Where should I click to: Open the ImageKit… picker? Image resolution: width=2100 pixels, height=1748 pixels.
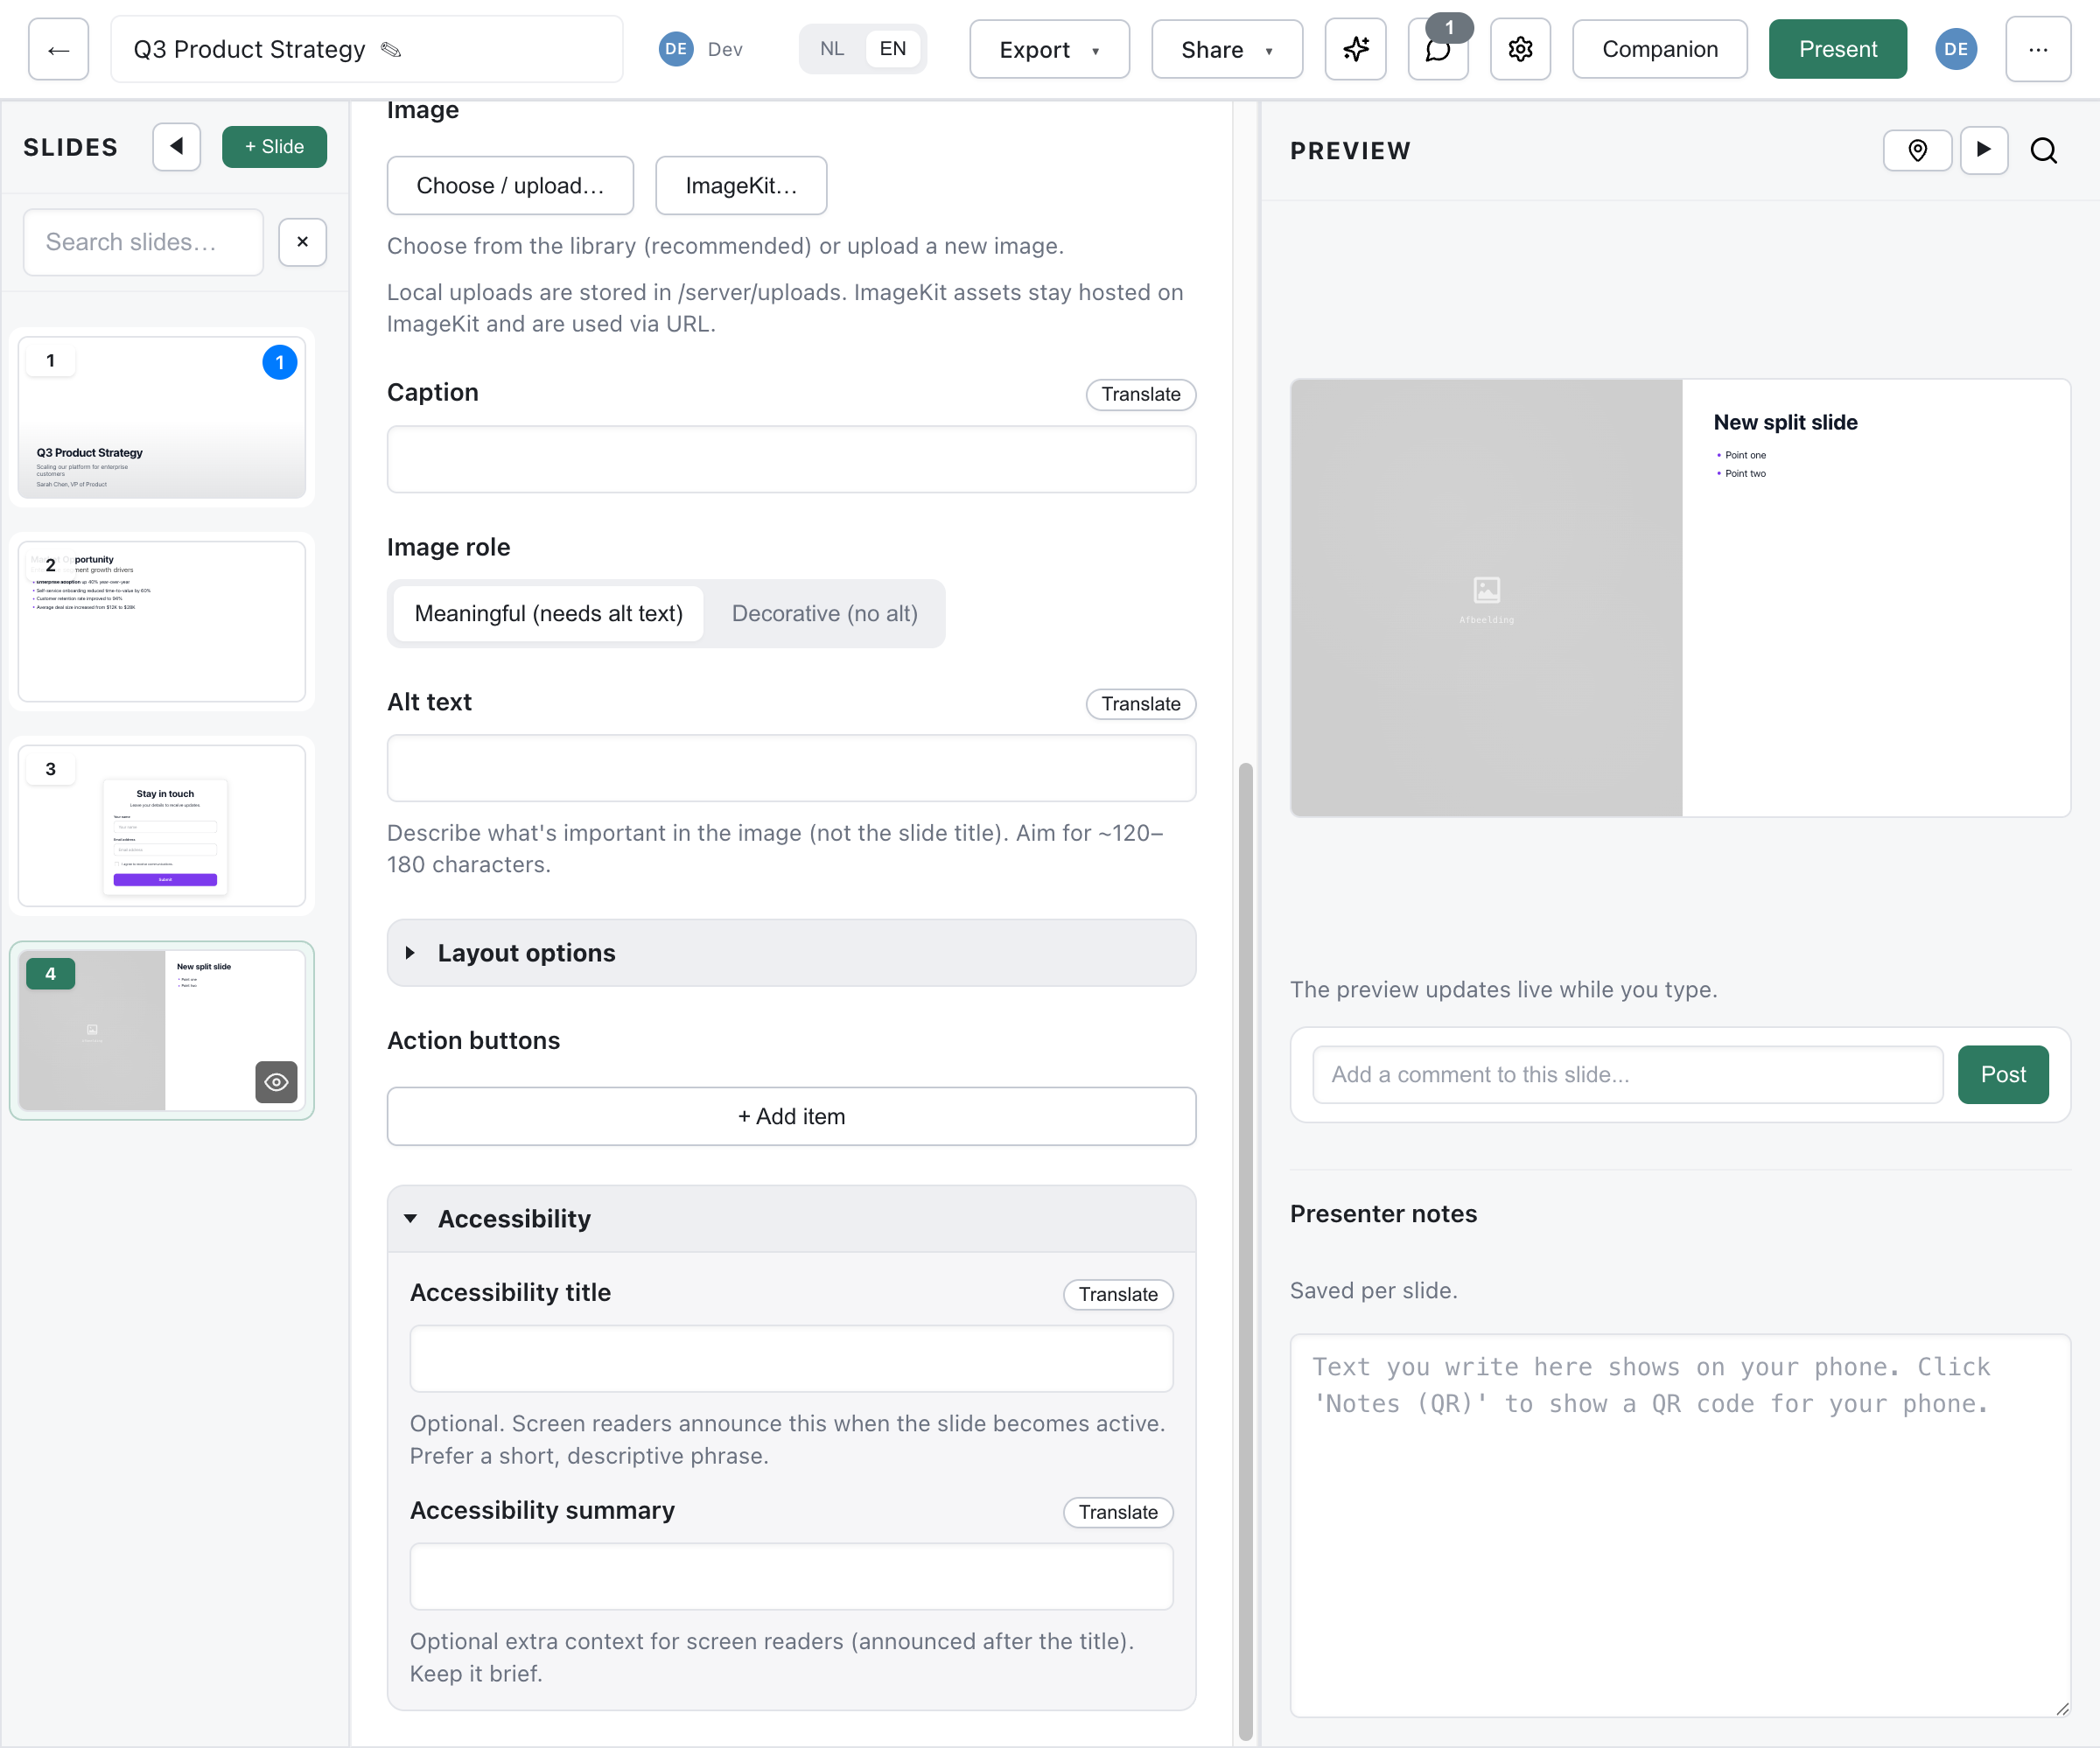click(741, 185)
